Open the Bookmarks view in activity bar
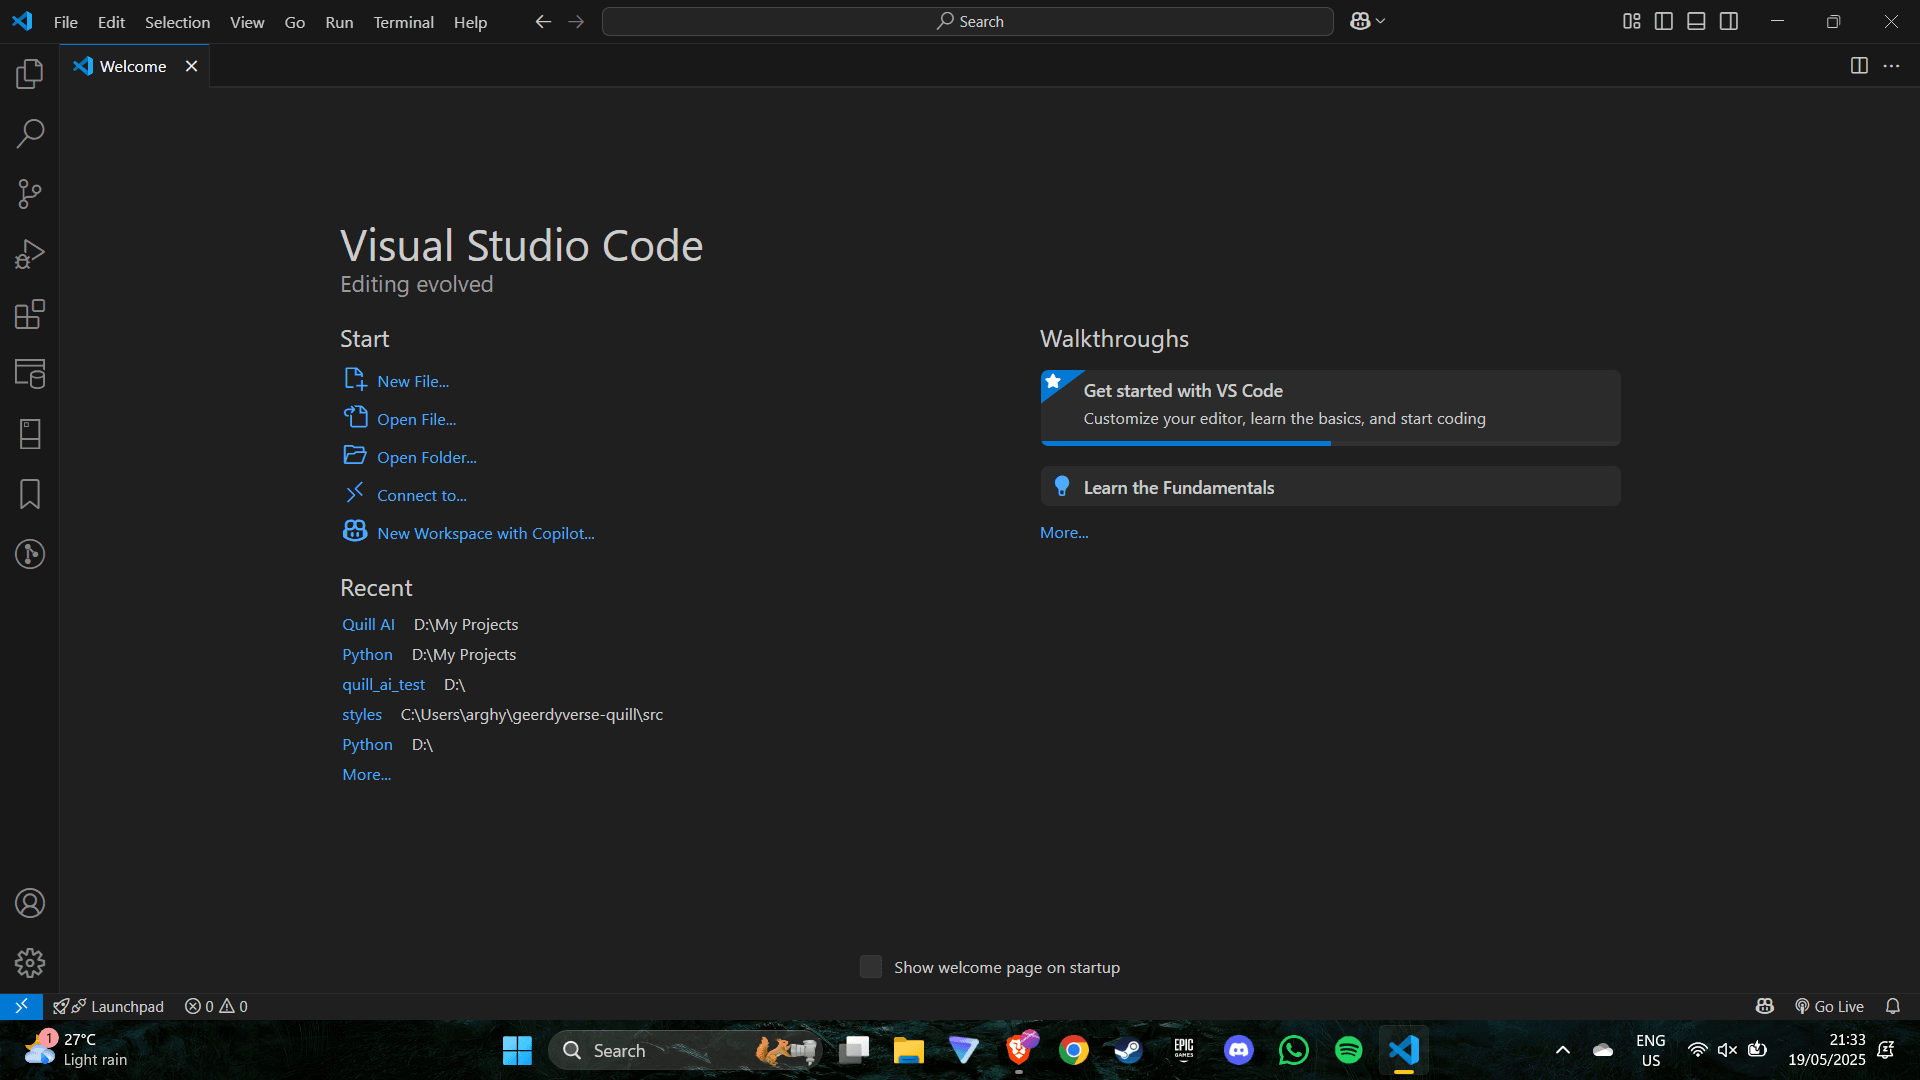This screenshot has width=1920, height=1080. (30, 494)
